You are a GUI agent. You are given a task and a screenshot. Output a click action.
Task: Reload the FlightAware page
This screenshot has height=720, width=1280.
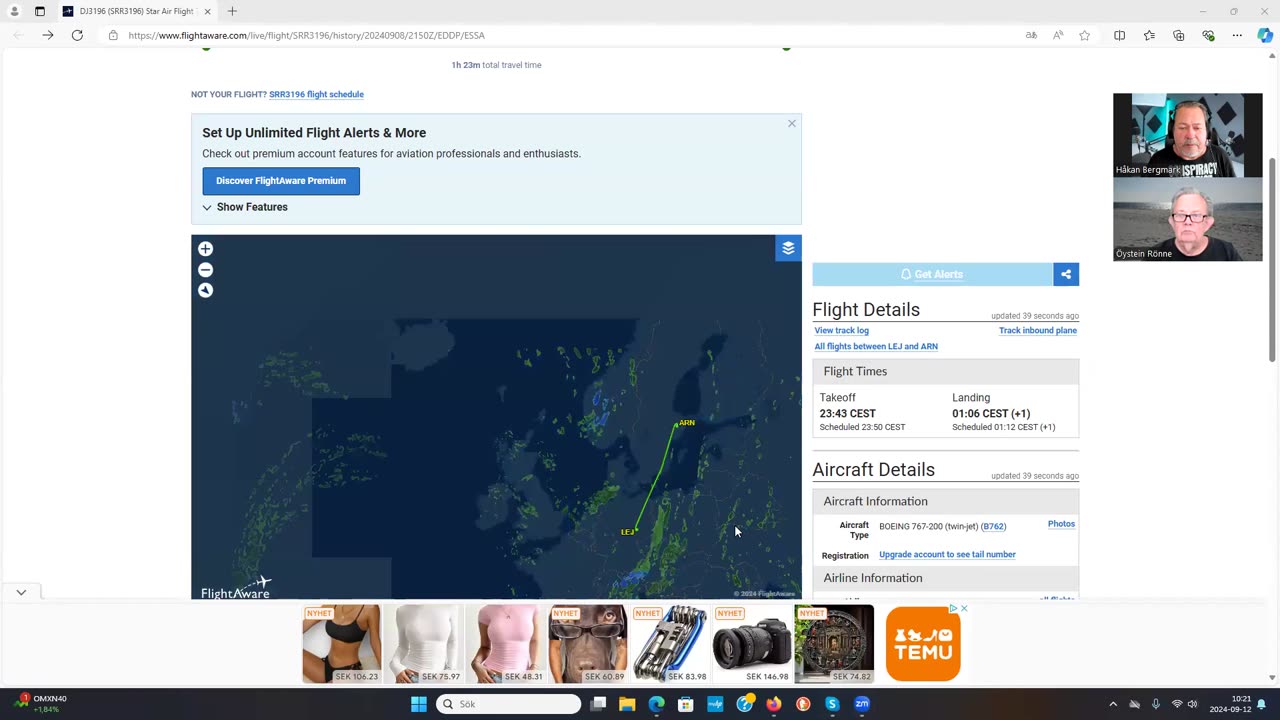tap(77, 35)
